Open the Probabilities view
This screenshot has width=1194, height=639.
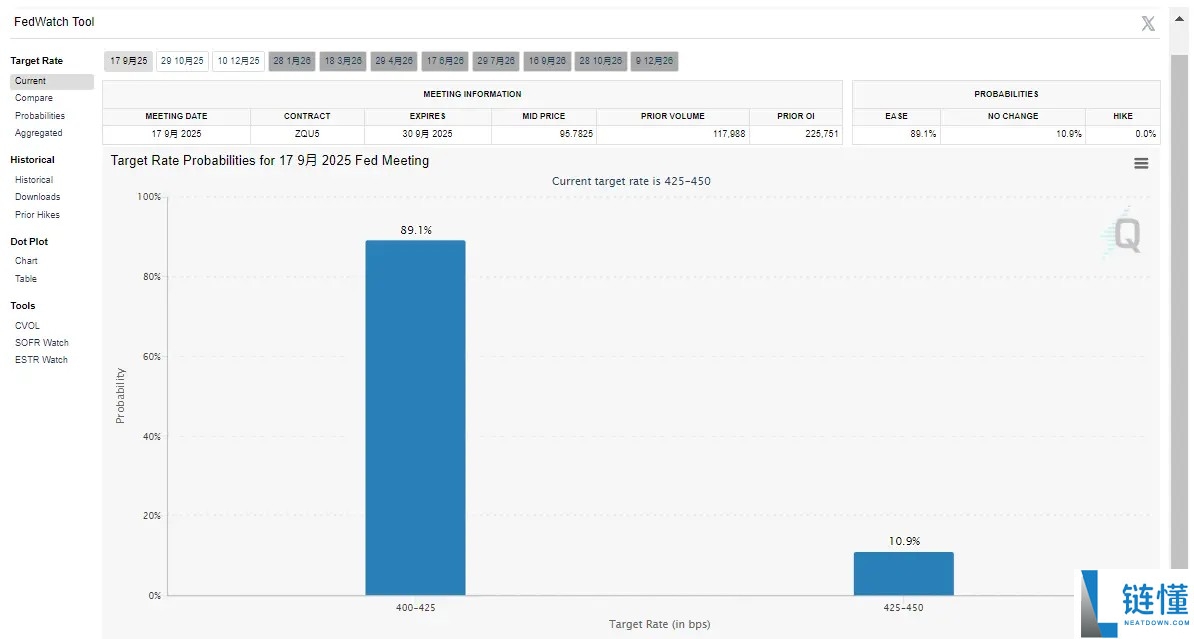click(39, 115)
